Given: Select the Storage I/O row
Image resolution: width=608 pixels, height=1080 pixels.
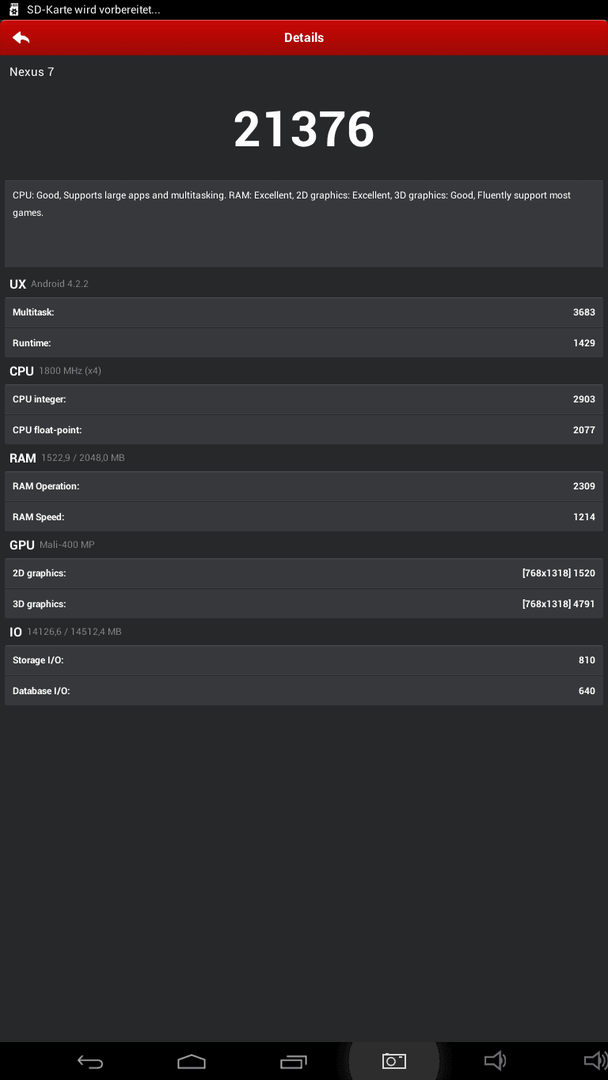Looking at the screenshot, I should (x=304, y=660).
